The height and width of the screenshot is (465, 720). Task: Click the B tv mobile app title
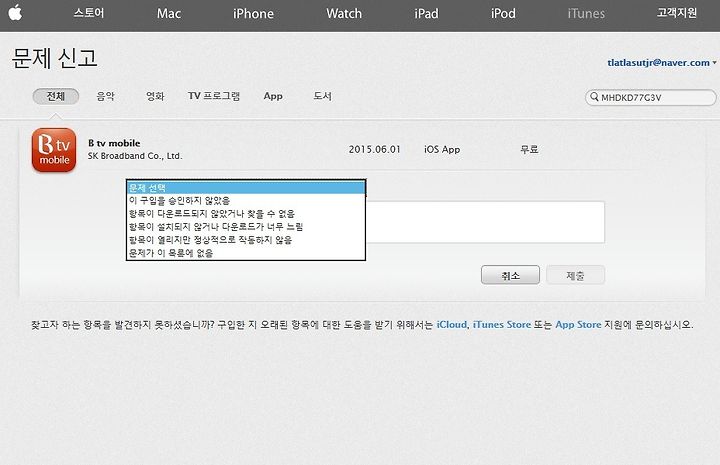coord(114,143)
